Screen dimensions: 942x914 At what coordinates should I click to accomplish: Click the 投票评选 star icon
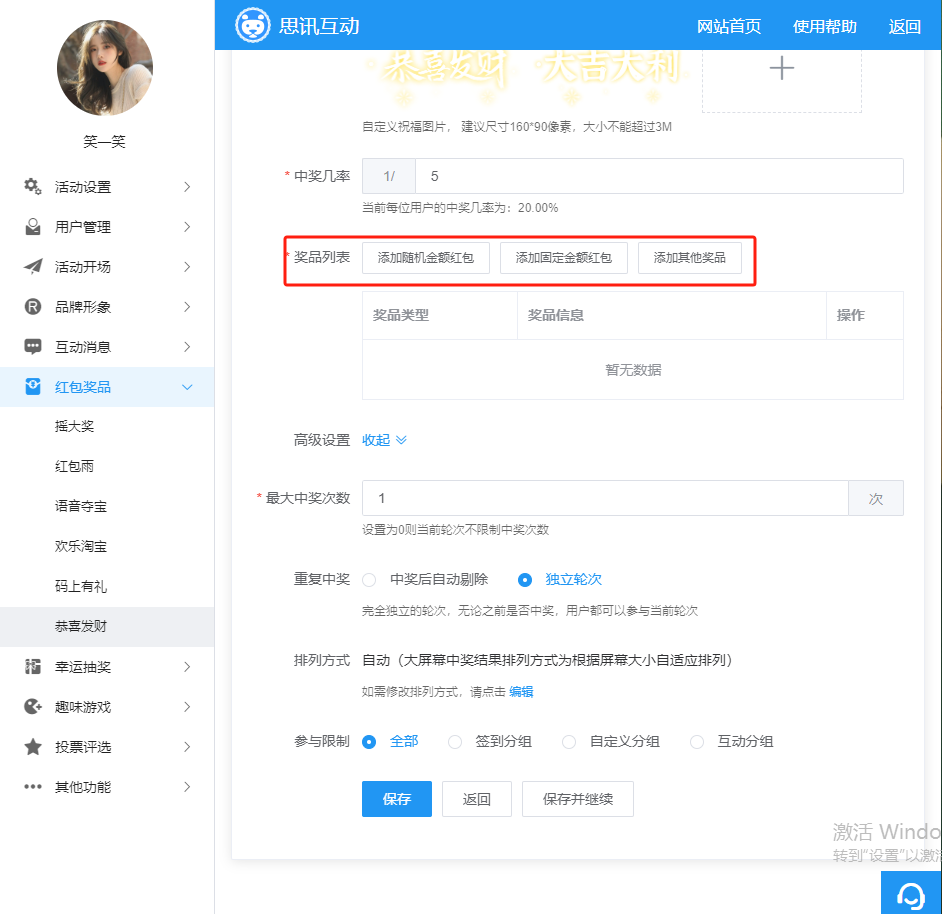(x=32, y=747)
